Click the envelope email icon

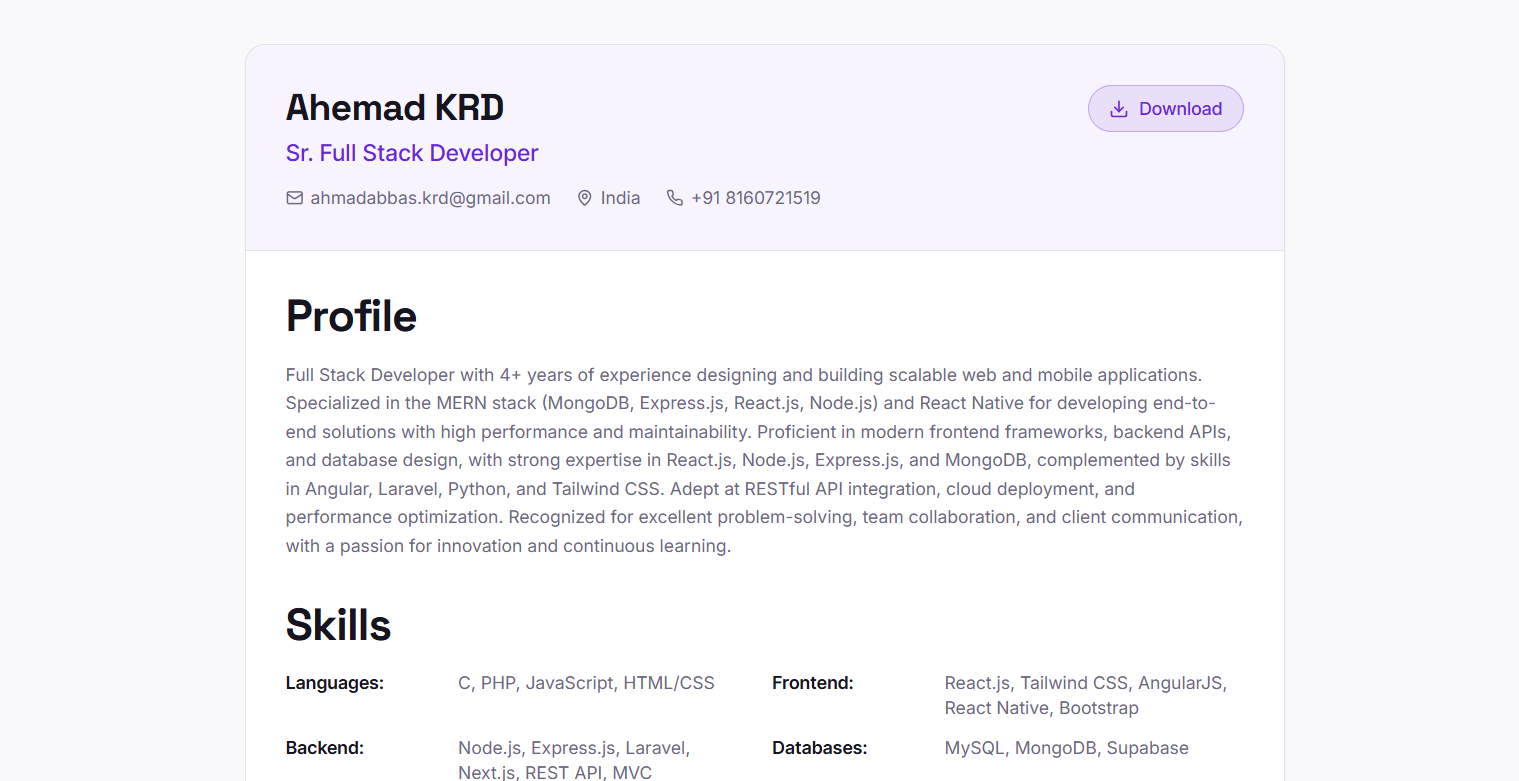294,198
